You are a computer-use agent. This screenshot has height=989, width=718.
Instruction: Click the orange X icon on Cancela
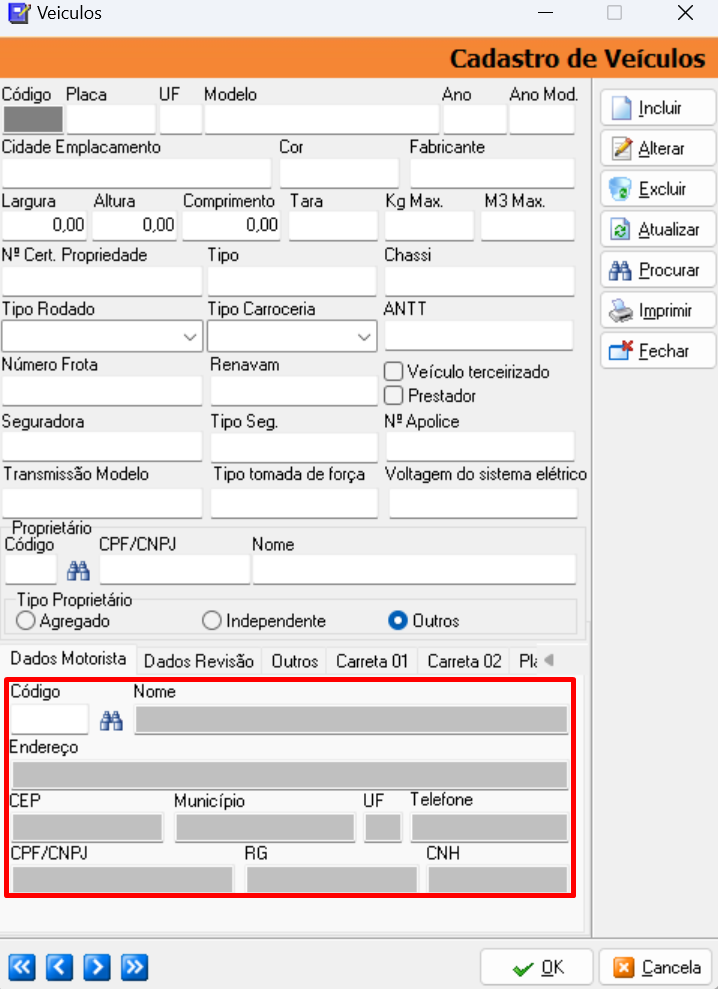(623, 968)
